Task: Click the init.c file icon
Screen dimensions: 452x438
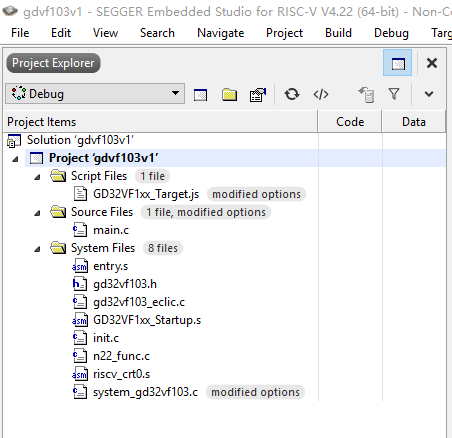Action: point(80,338)
